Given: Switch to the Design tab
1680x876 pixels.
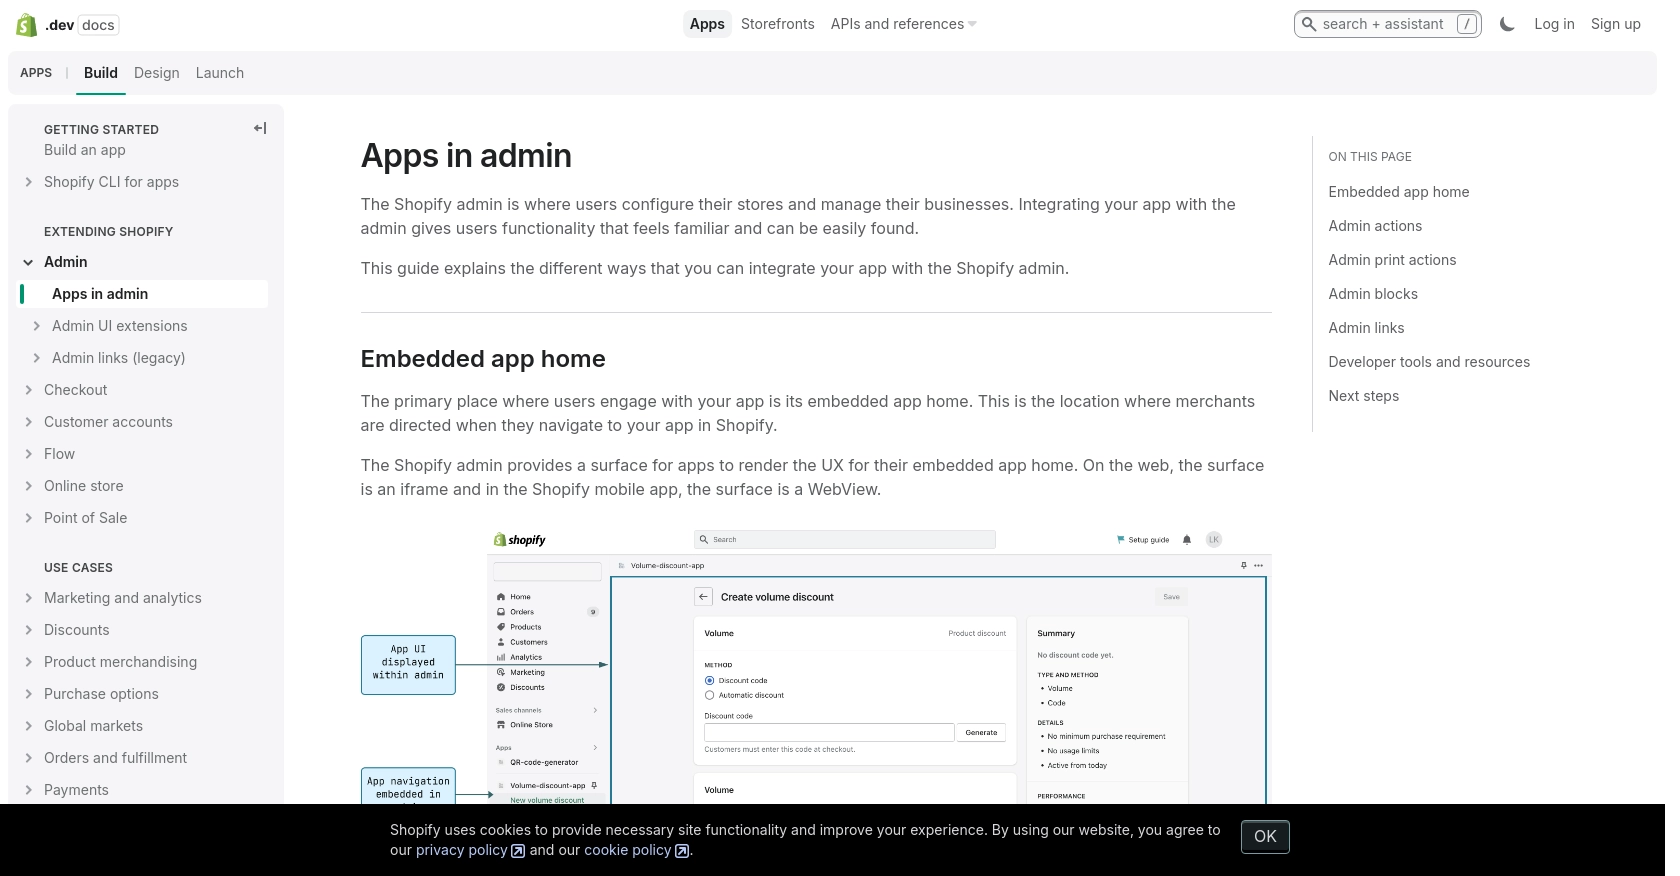Looking at the screenshot, I should coord(157,73).
